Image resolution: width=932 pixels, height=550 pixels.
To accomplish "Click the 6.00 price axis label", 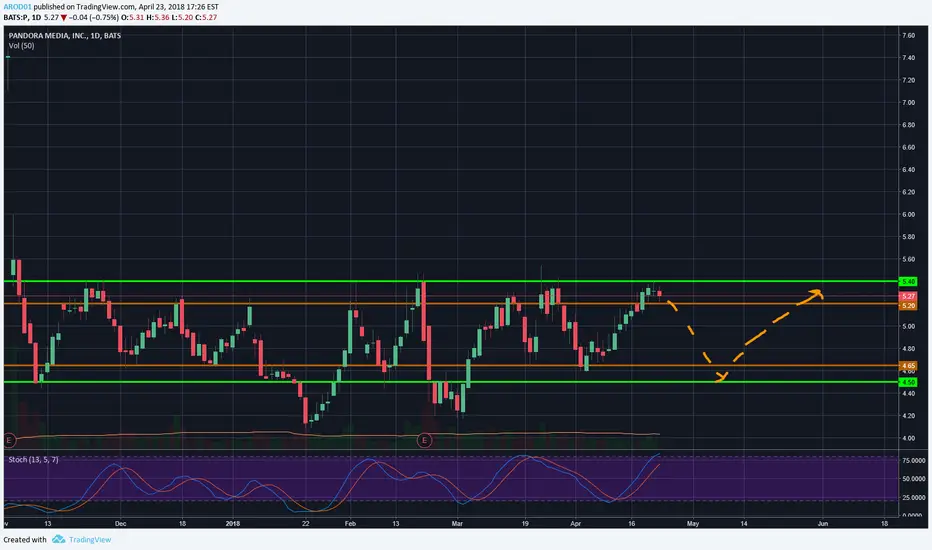I will pyautogui.click(x=908, y=215).
